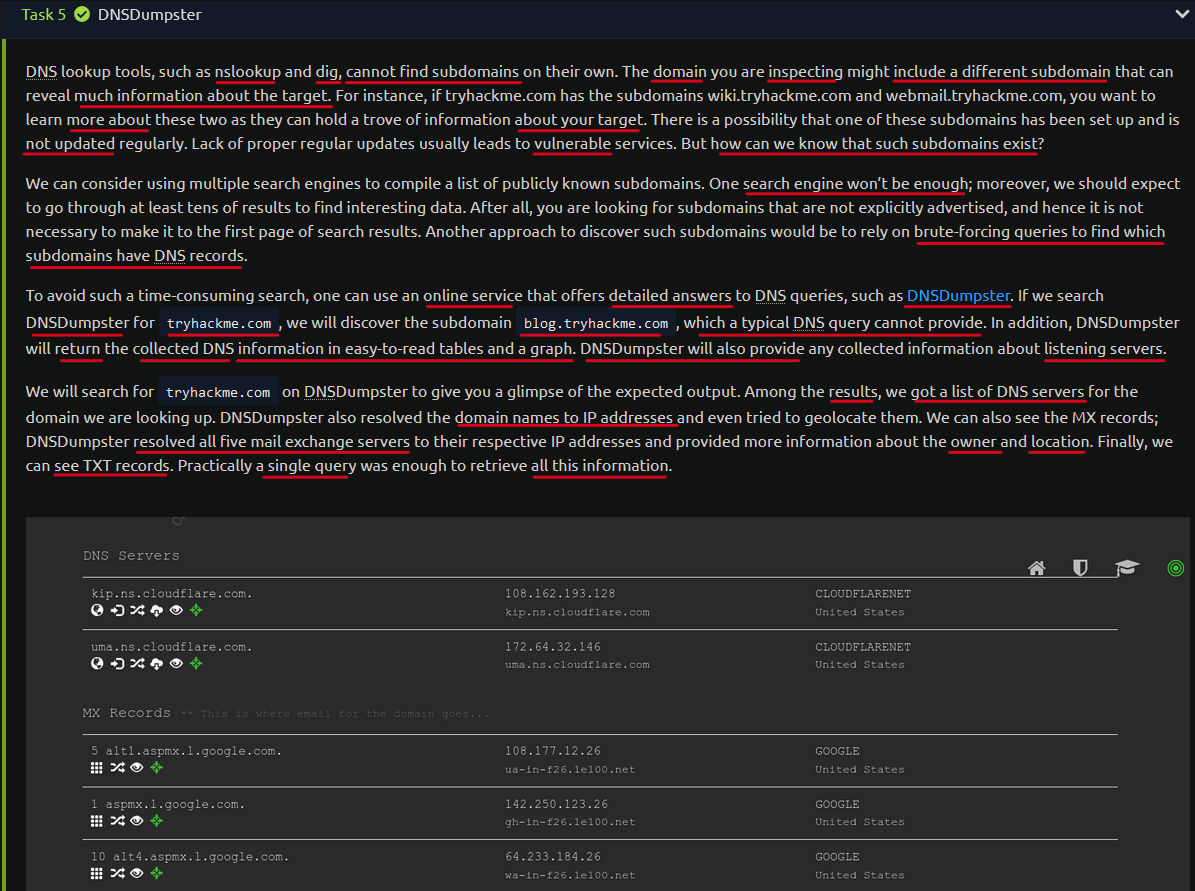
Task: Click the MX Records section heading
Action: coord(127,713)
